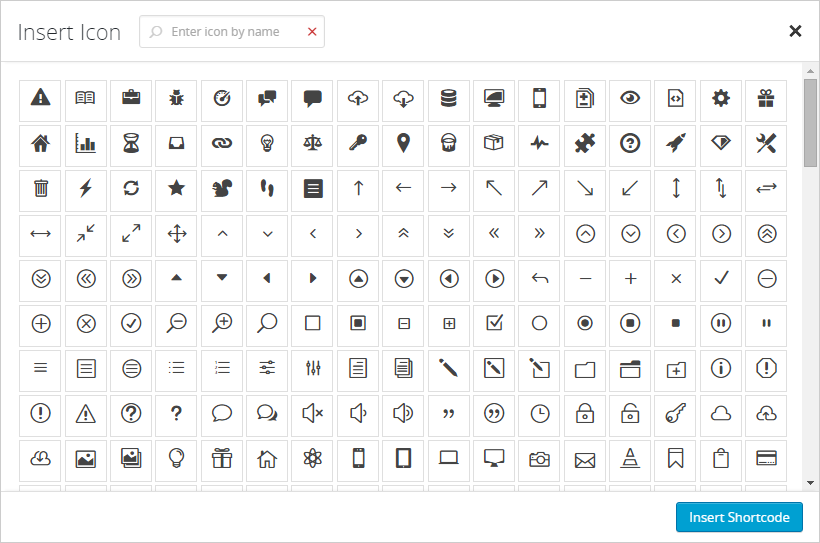Choose the squirrel icon
Screen dimensions: 820x543
pyautogui.click(x=222, y=188)
